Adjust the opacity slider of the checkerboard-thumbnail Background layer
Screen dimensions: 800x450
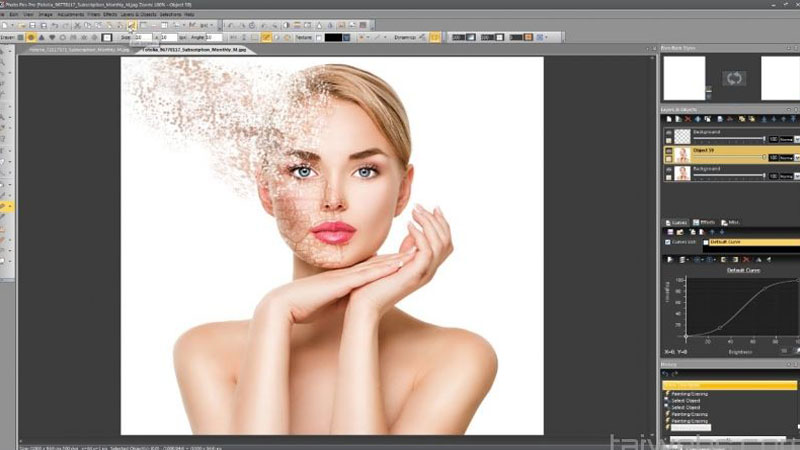[730, 139]
